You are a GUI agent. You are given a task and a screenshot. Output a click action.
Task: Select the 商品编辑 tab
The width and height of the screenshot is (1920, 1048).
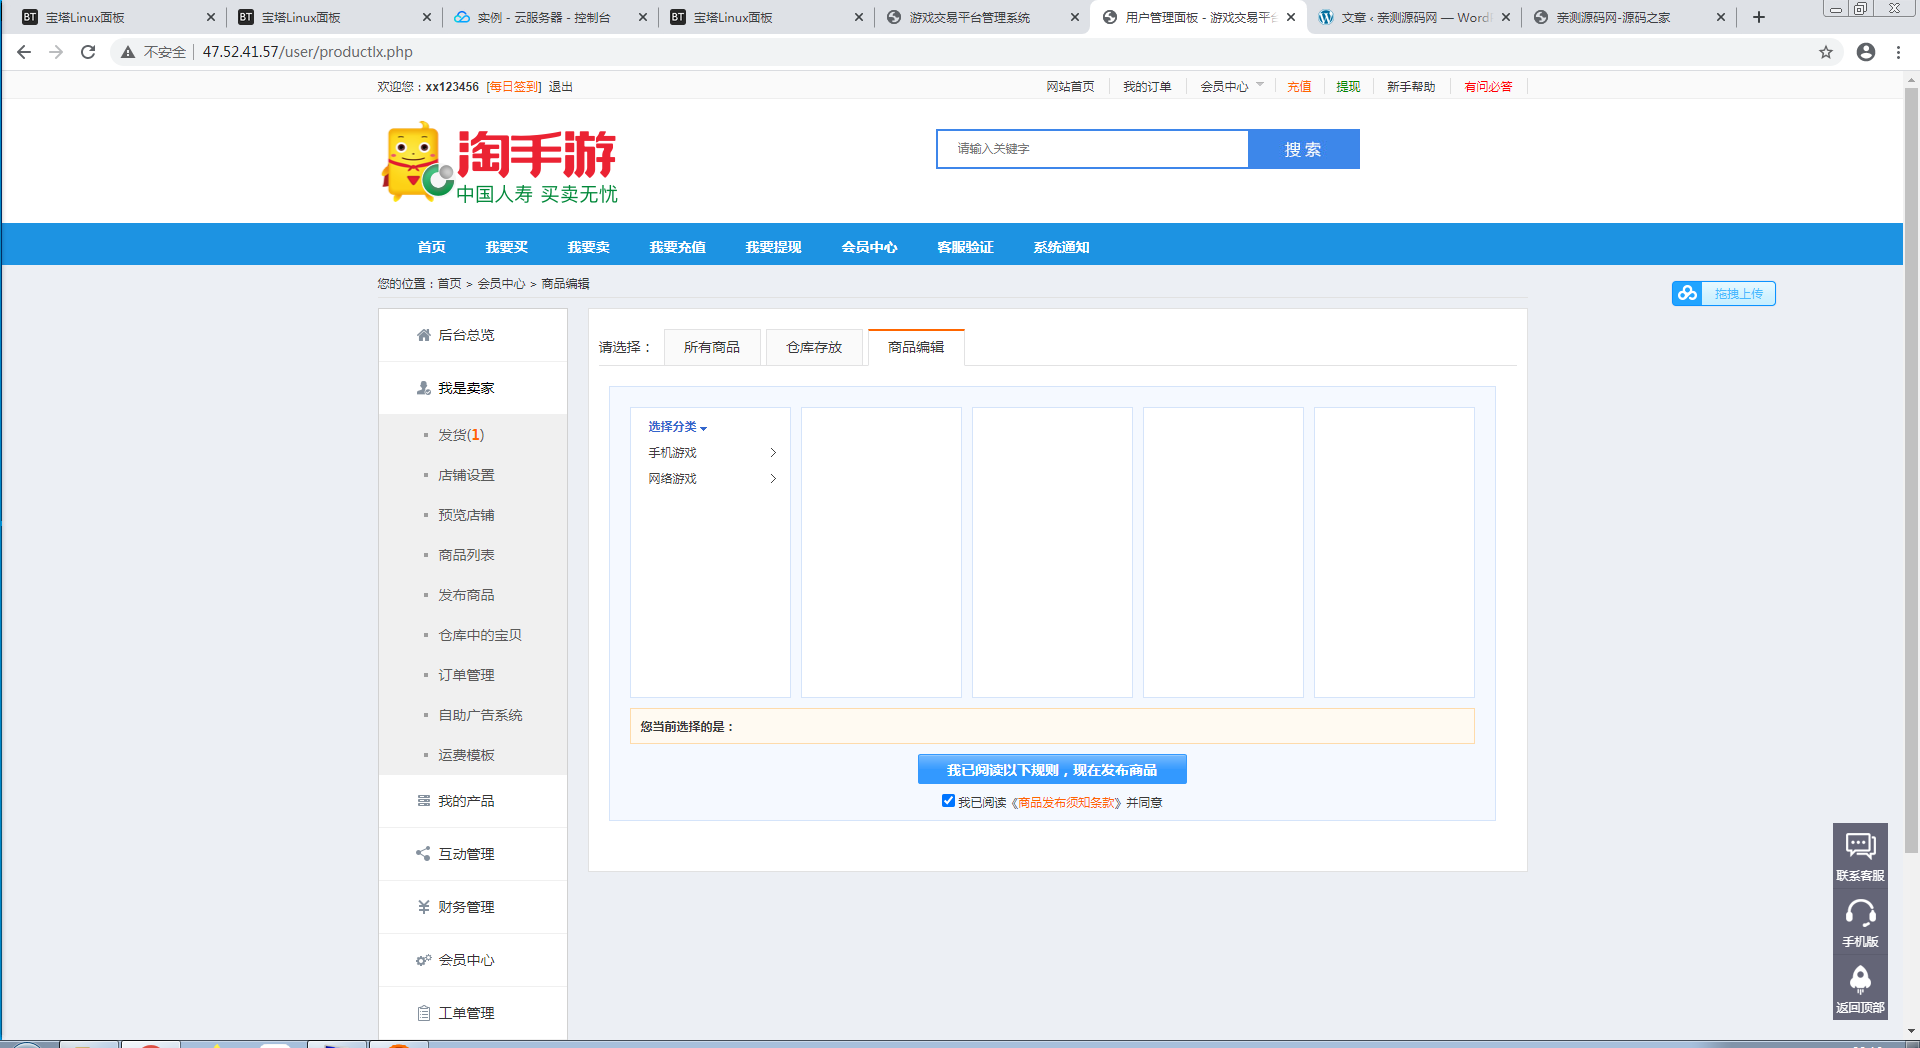pos(916,347)
